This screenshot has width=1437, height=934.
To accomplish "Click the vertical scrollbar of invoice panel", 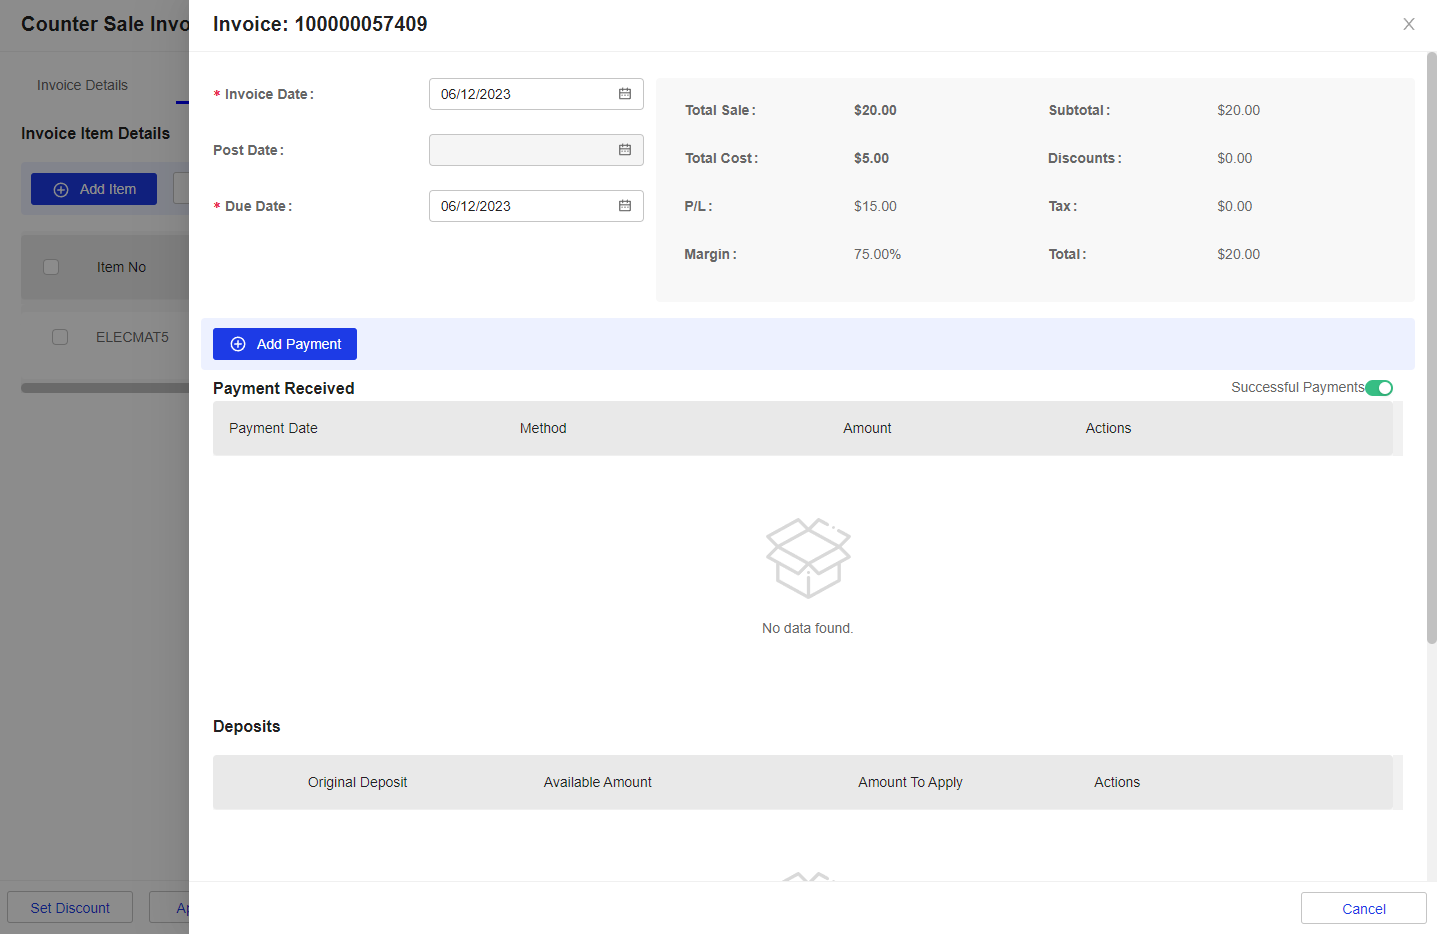I will [x=1431, y=348].
